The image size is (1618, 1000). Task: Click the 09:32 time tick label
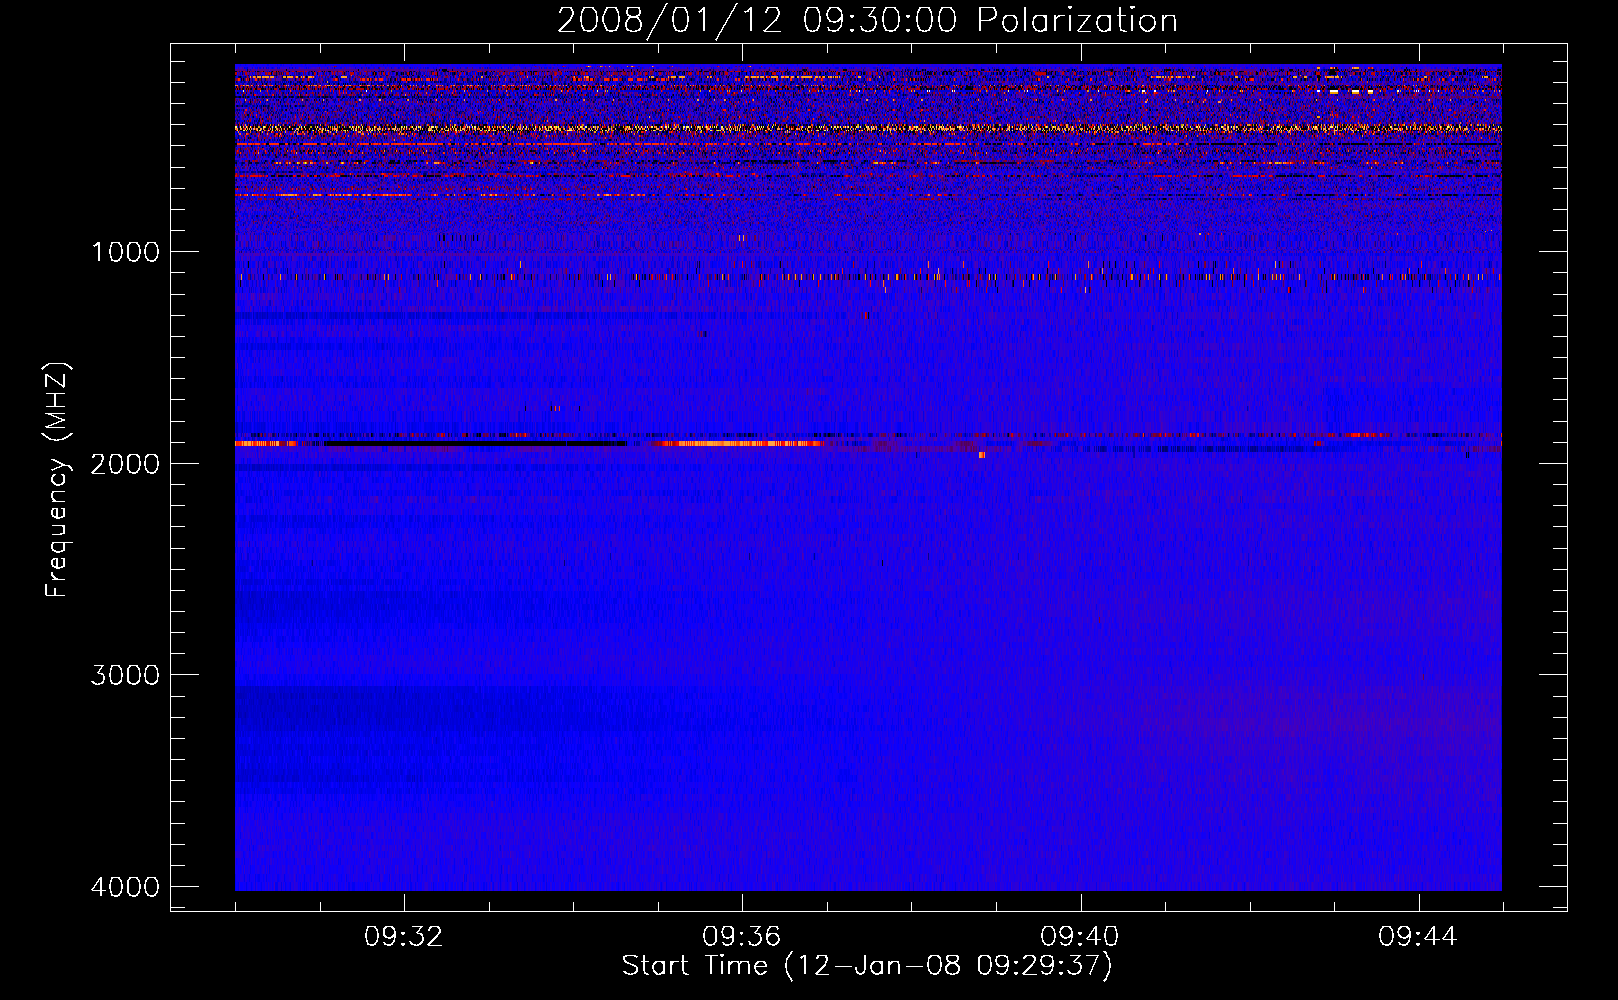pos(404,937)
